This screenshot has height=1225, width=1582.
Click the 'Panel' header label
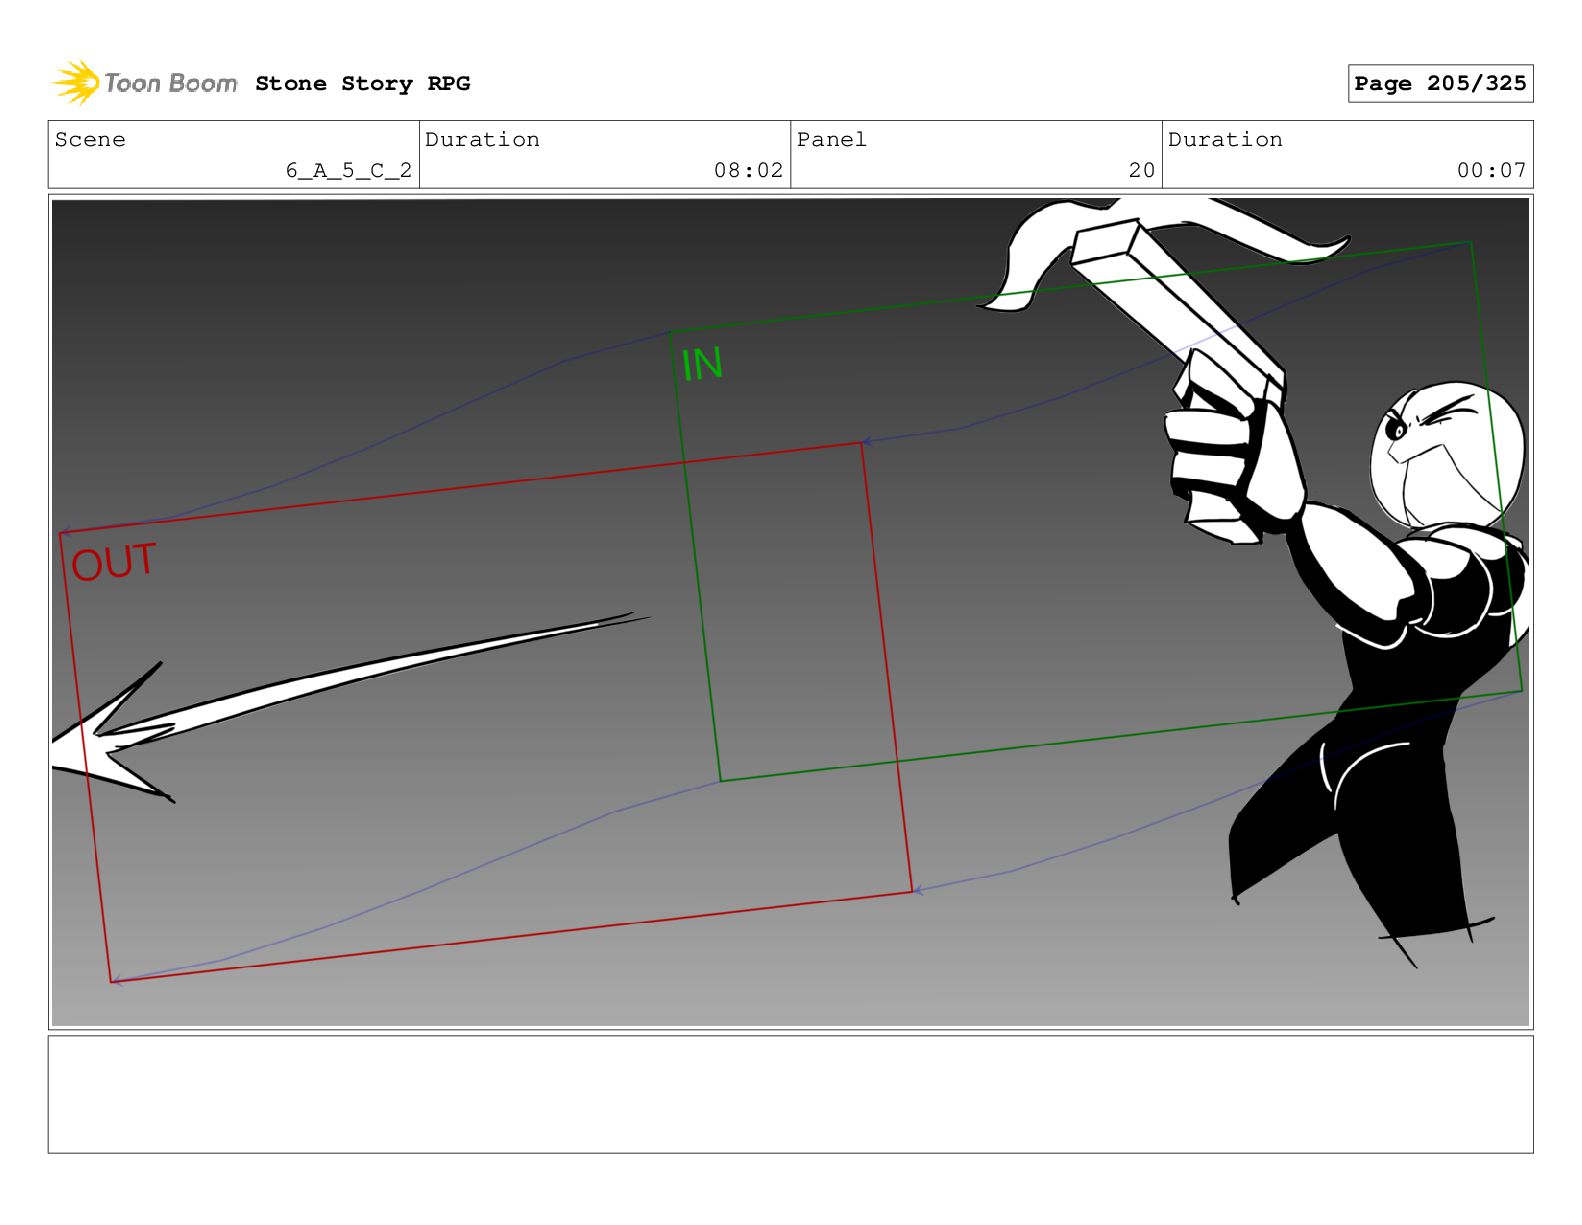[x=831, y=140]
